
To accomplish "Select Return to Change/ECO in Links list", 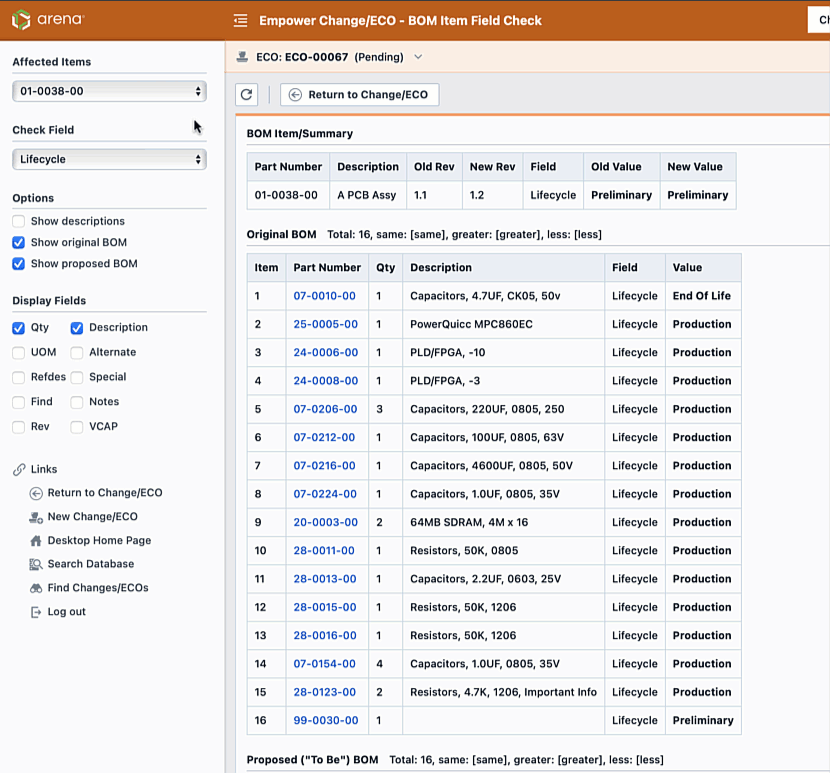I will pyautogui.click(x=104, y=493).
